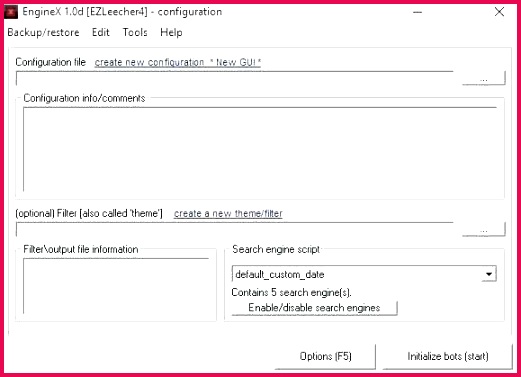This screenshot has width=521, height=377.
Task: Open the Help menu
Action: 171,32
